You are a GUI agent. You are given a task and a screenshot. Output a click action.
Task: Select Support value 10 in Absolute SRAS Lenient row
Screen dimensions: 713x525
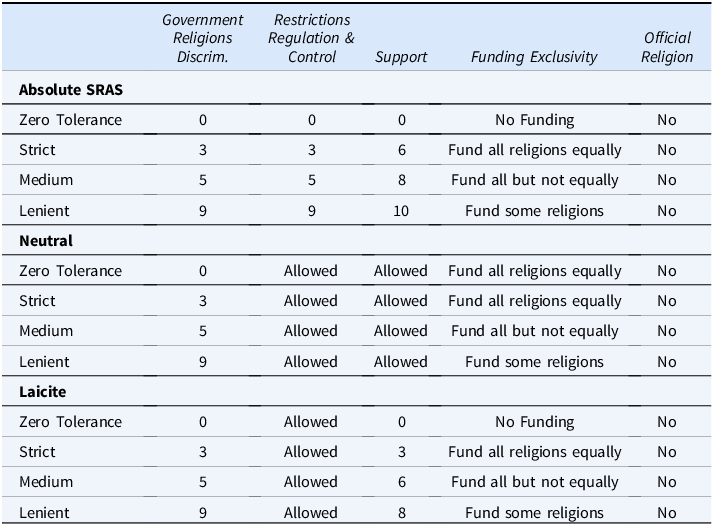(400, 211)
